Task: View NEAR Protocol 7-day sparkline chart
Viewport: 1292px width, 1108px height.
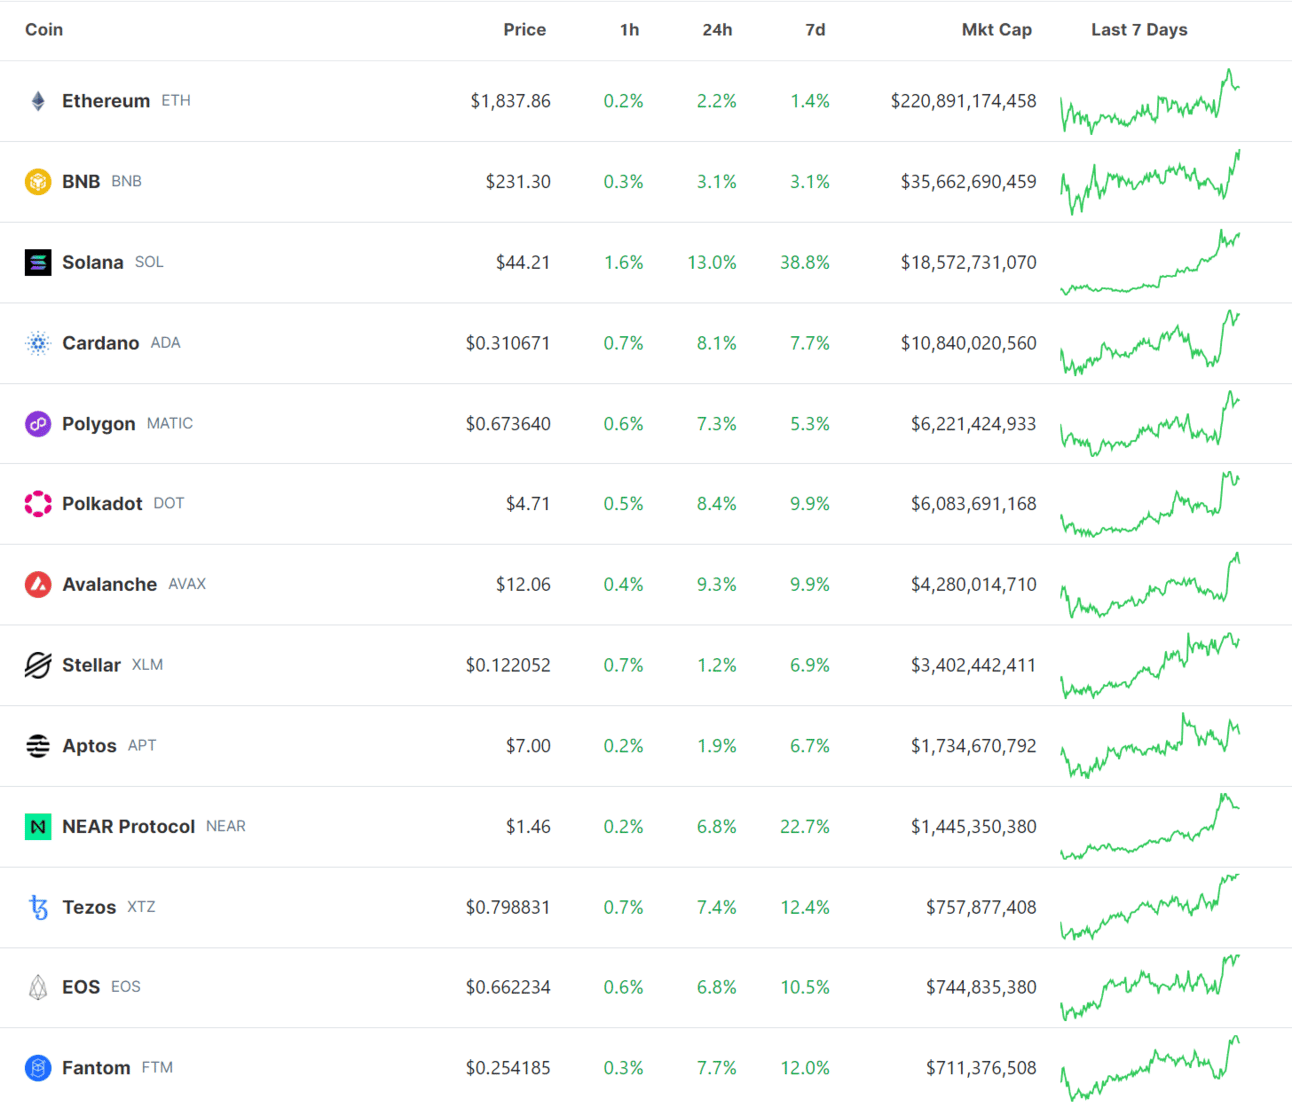Action: coord(1150,827)
